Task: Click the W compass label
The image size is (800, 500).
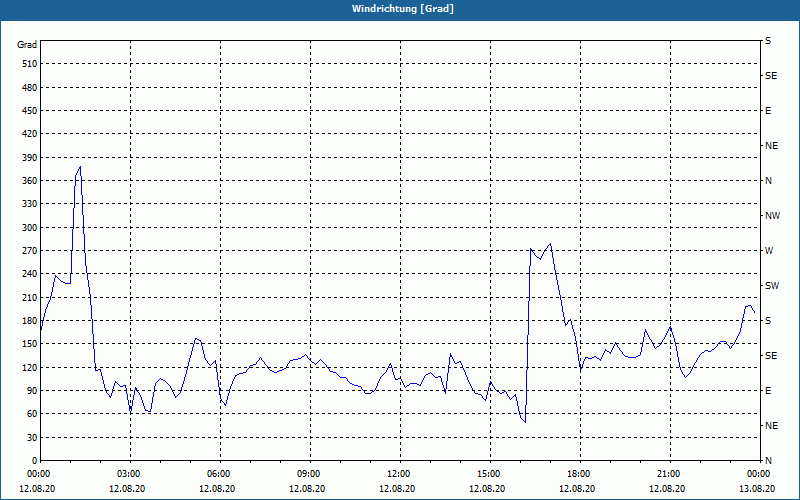Action: pyautogui.click(x=769, y=251)
